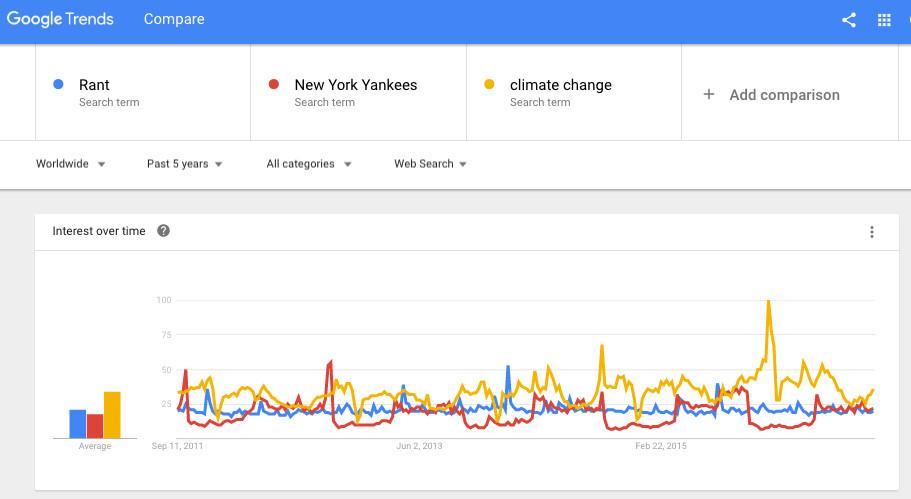Open the Past 5 years dropdown
Image resolution: width=911 pixels, height=499 pixels.
tap(184, 164)
